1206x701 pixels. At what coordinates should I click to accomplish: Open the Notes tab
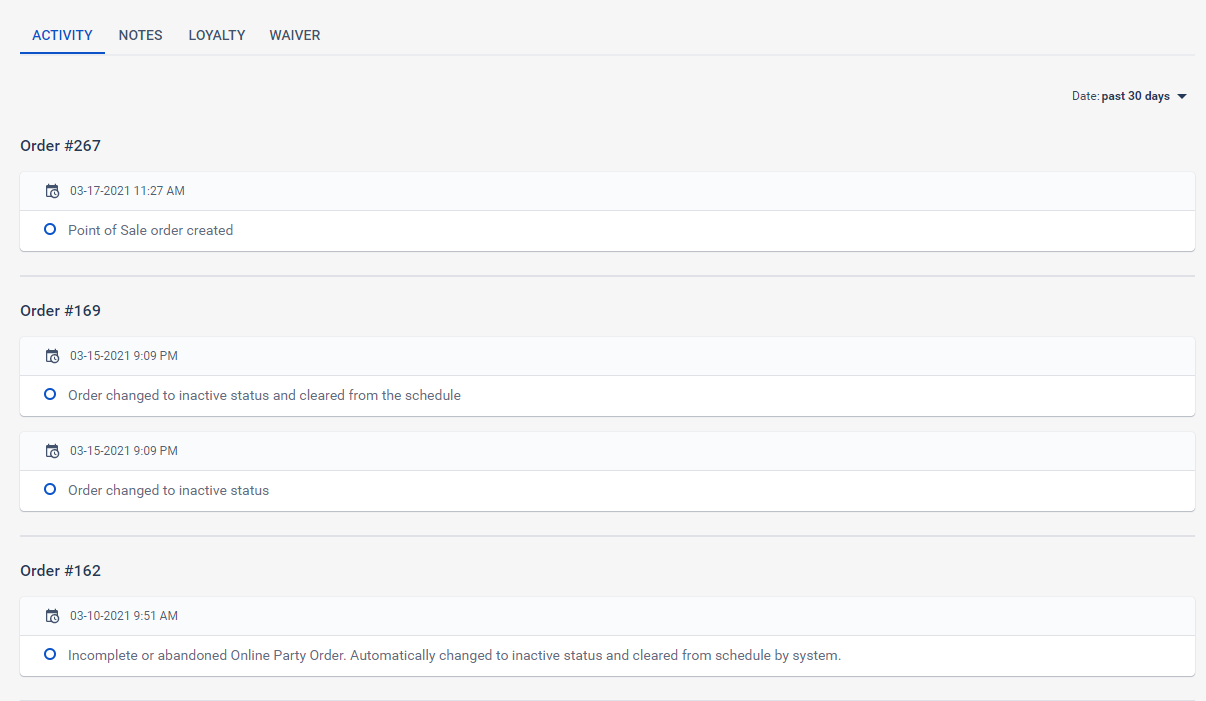point(141,35)
